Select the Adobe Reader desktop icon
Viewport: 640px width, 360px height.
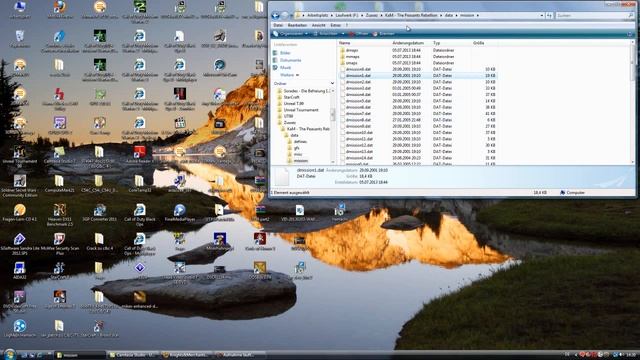point(139,155)
